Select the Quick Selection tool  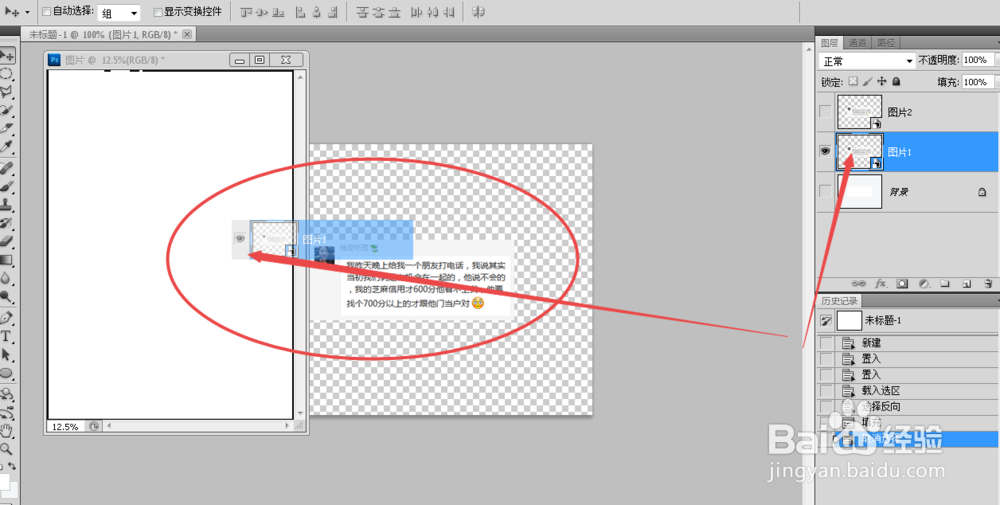click(x=6, y=111)
